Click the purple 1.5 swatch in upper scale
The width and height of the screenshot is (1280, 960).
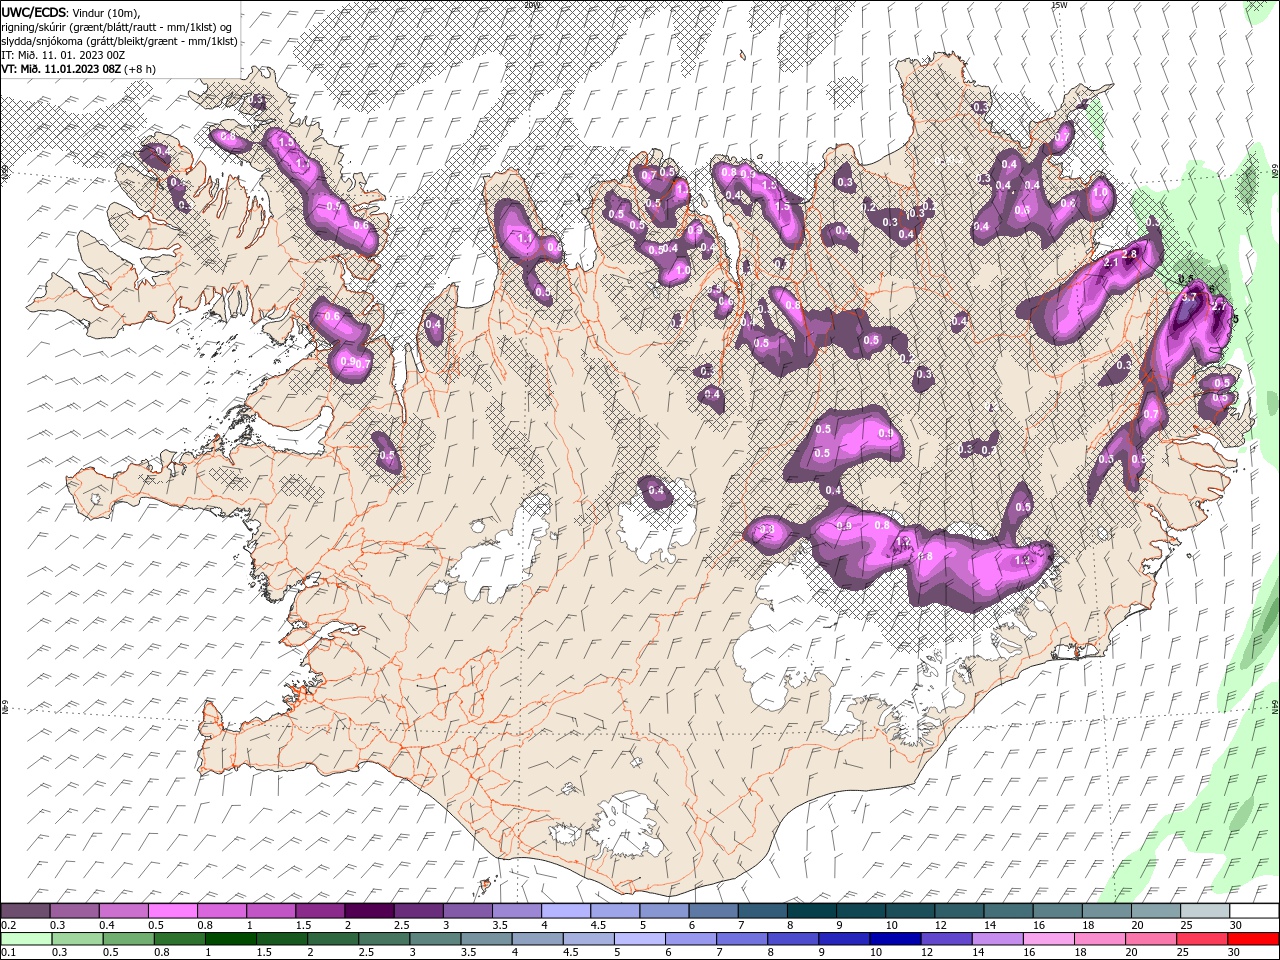pos(319,910)
